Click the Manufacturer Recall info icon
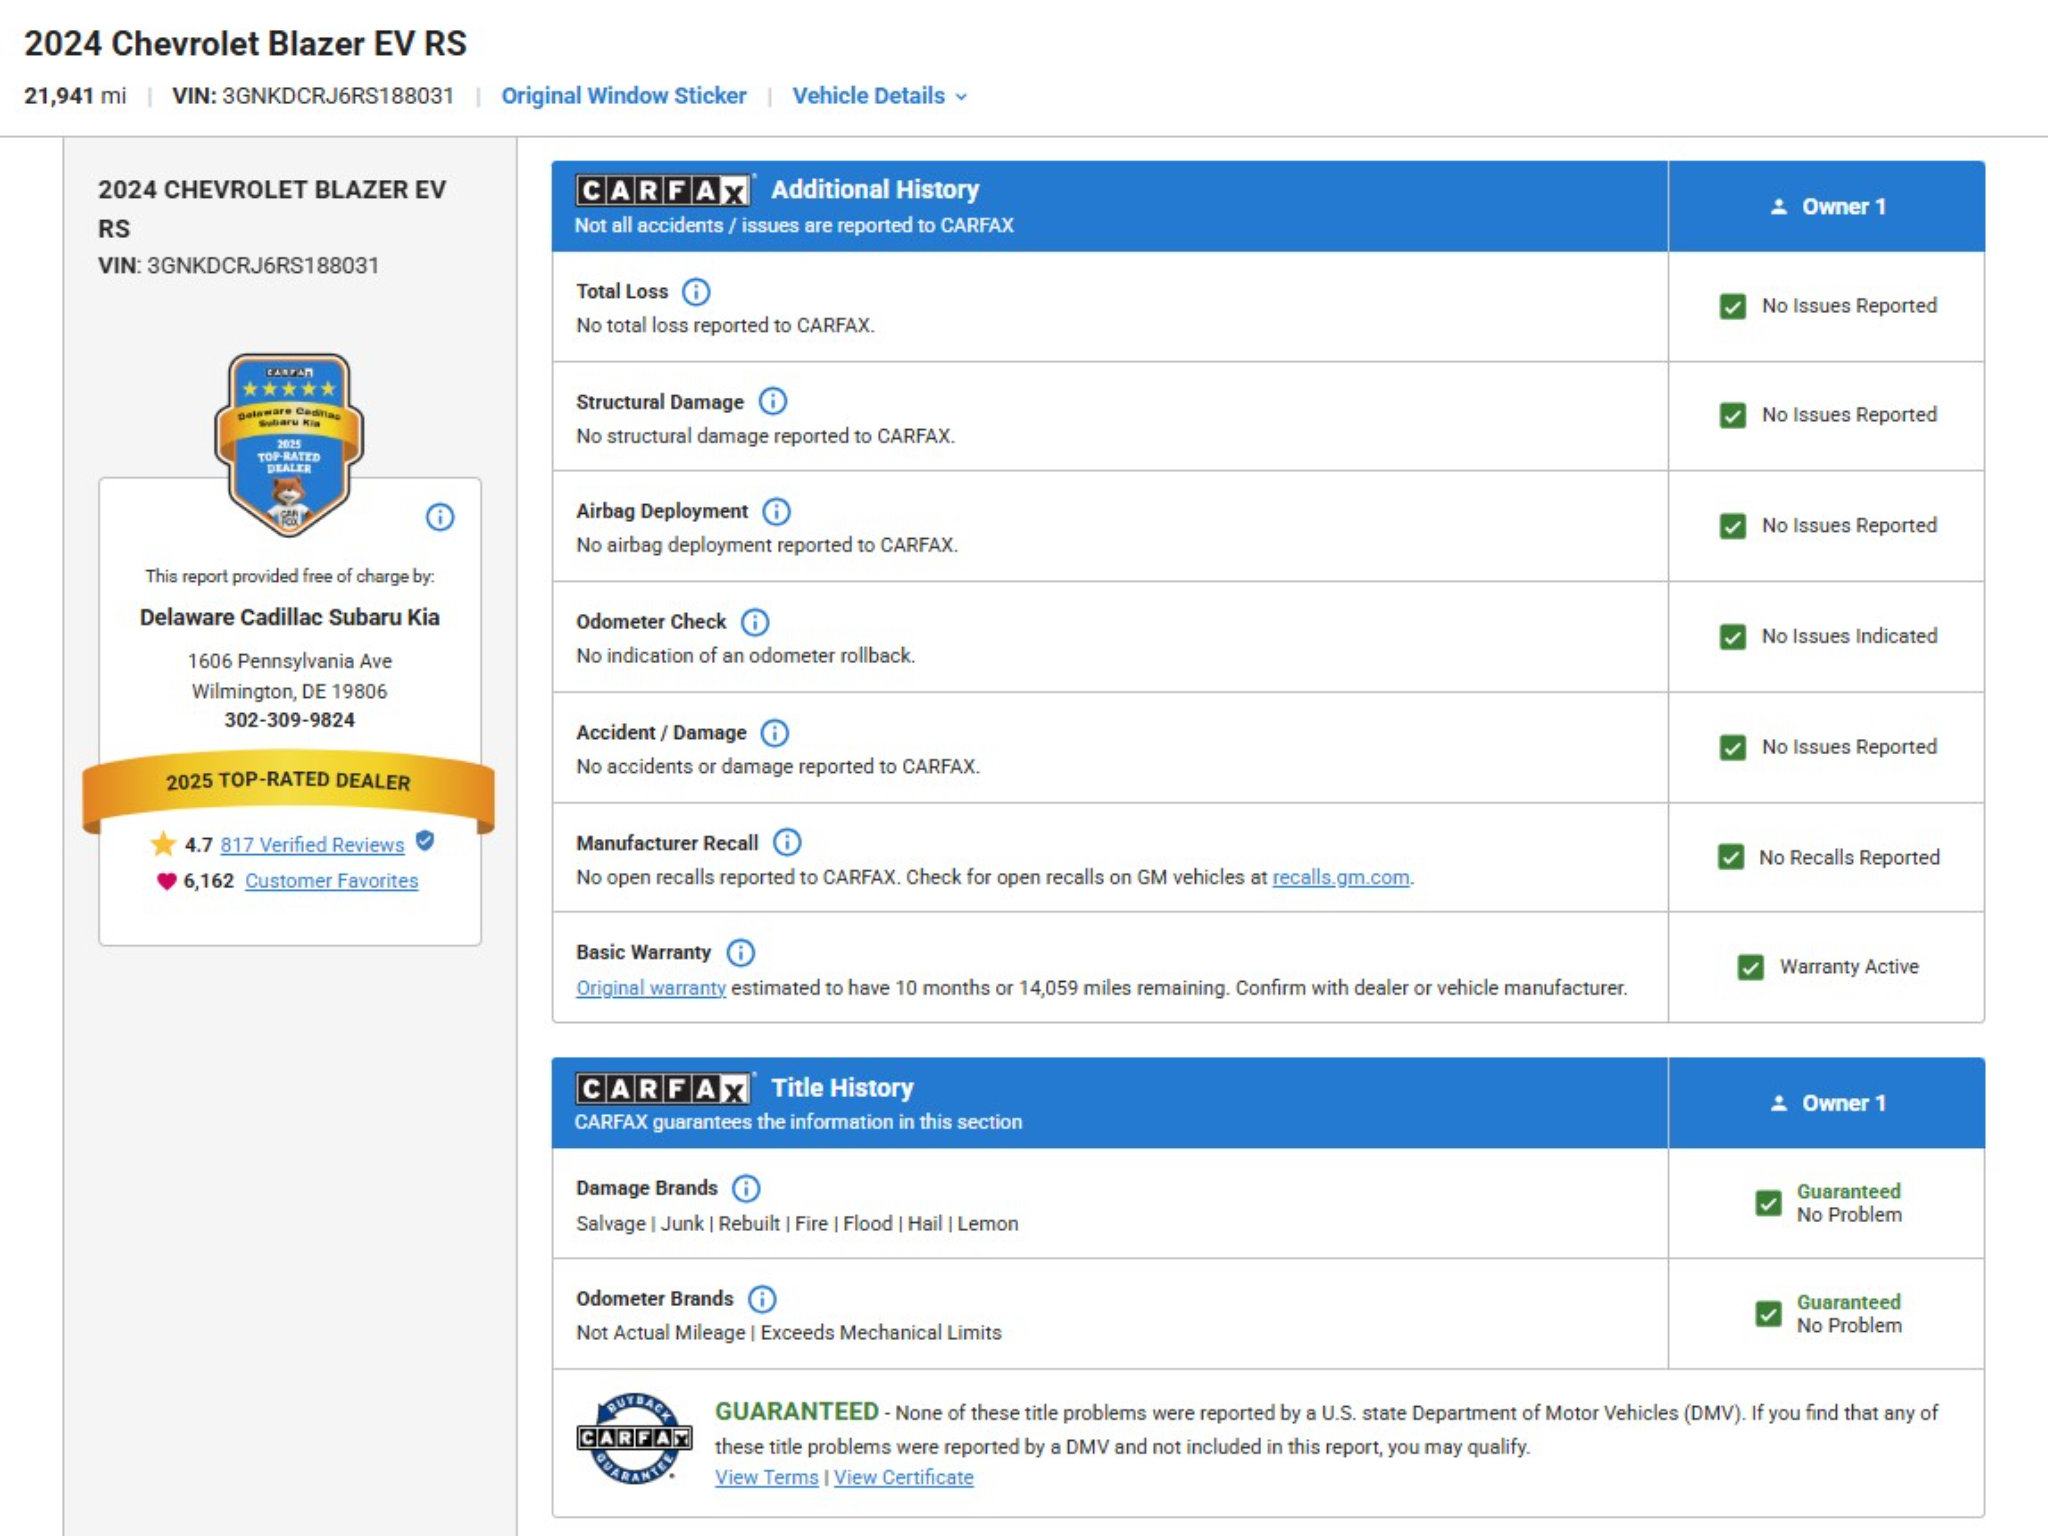 pos(787,843)
